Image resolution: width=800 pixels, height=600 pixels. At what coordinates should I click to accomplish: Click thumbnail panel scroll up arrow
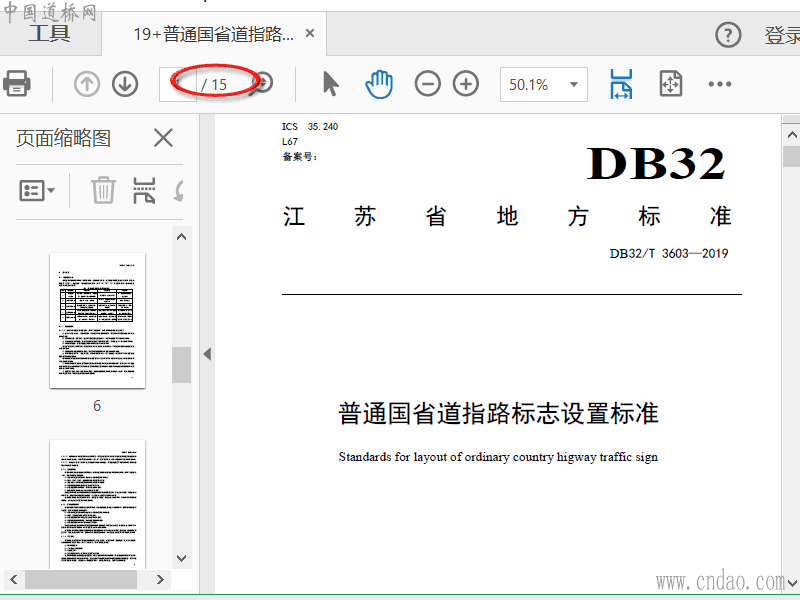pyautogui.click(x=181, y=237)
